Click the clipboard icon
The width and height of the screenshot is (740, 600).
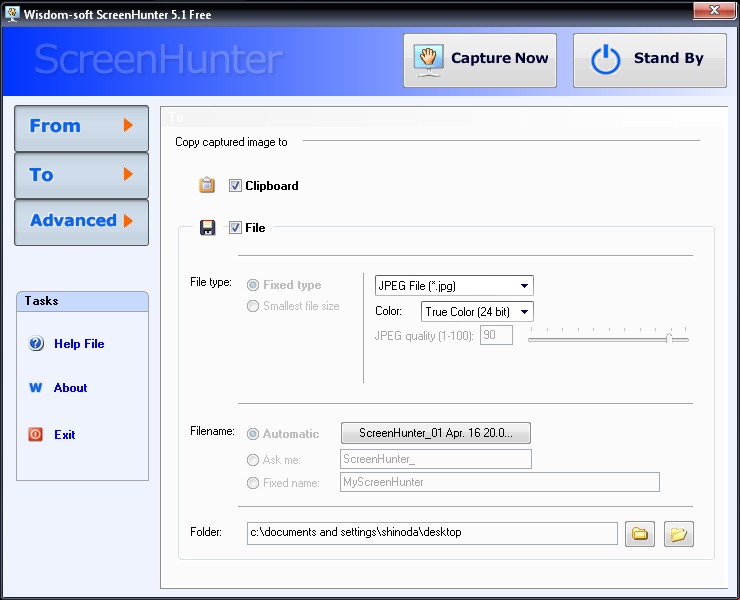207,185
